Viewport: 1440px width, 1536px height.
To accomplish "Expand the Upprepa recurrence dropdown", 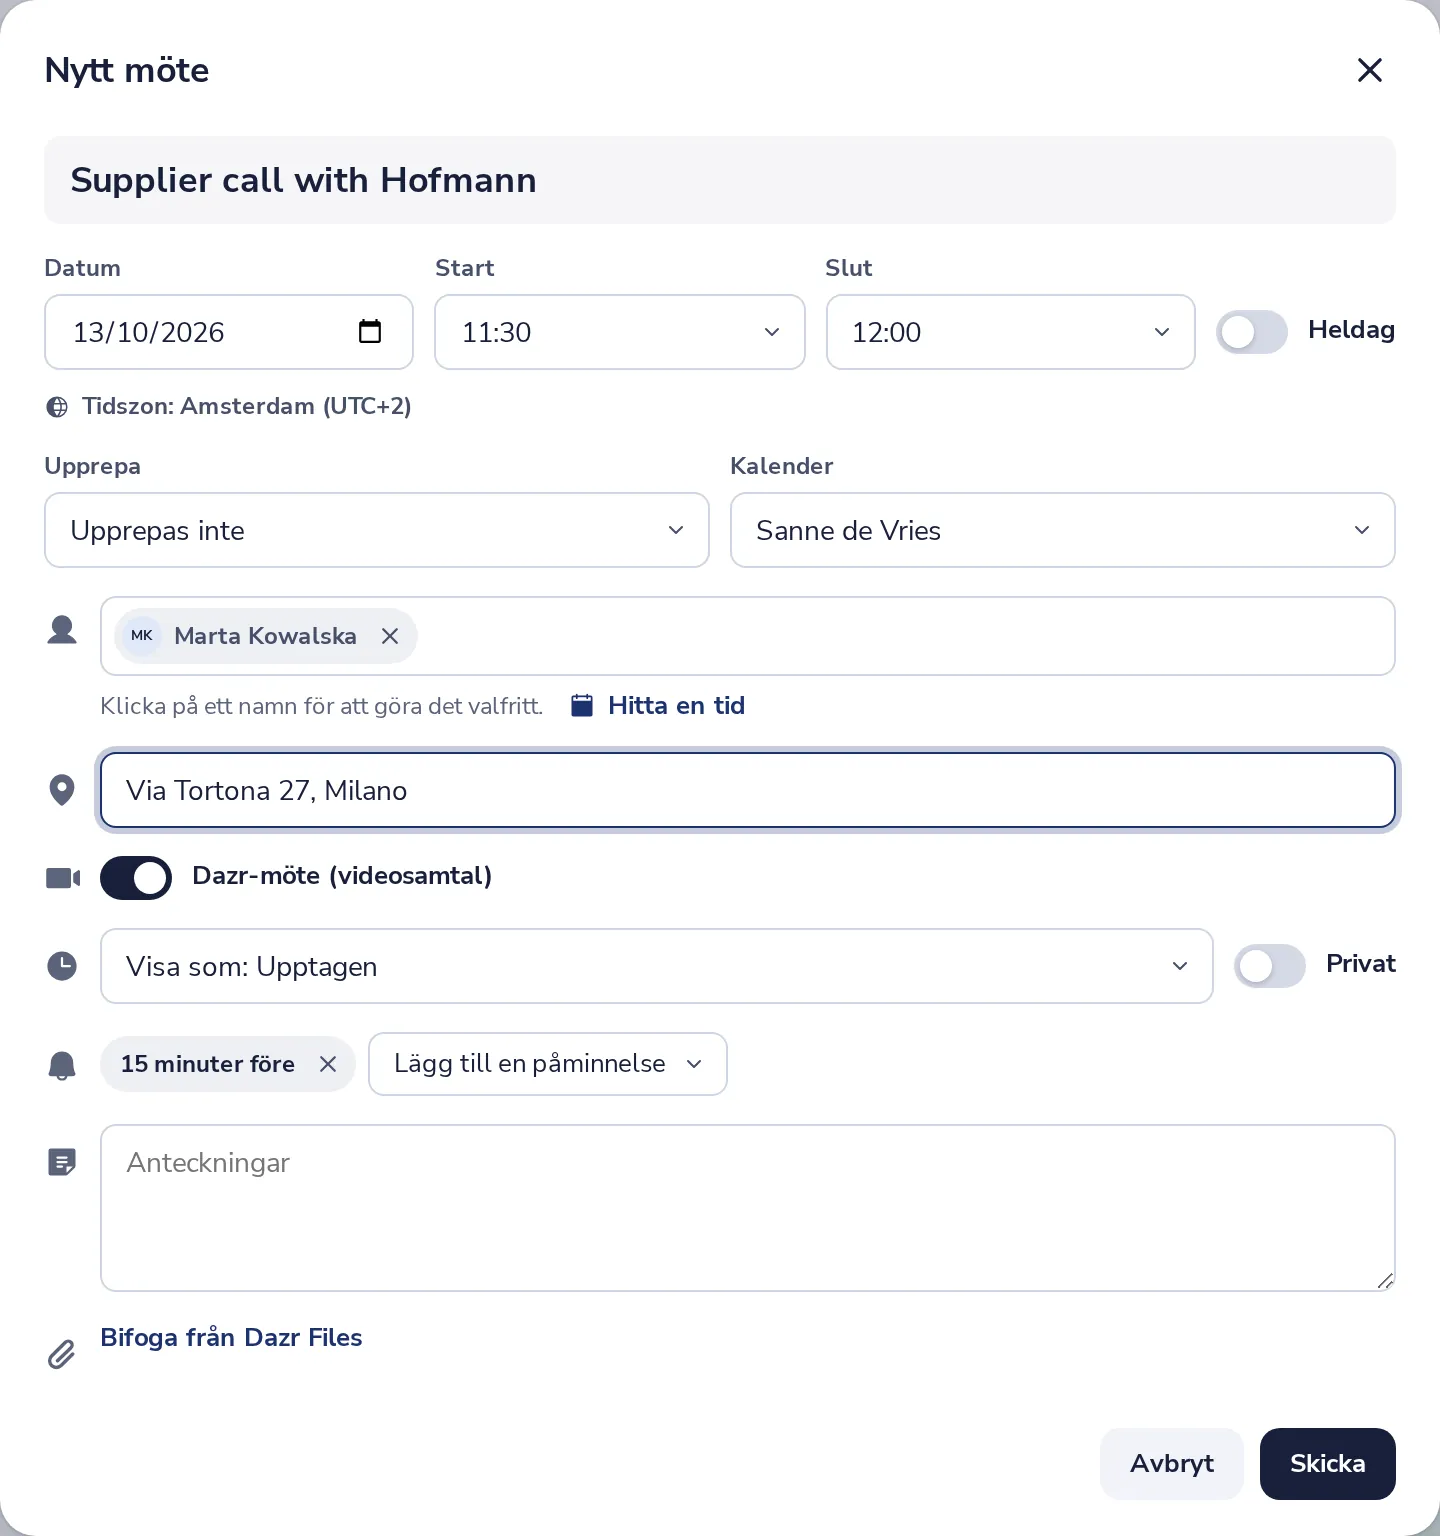I will 377,530.
